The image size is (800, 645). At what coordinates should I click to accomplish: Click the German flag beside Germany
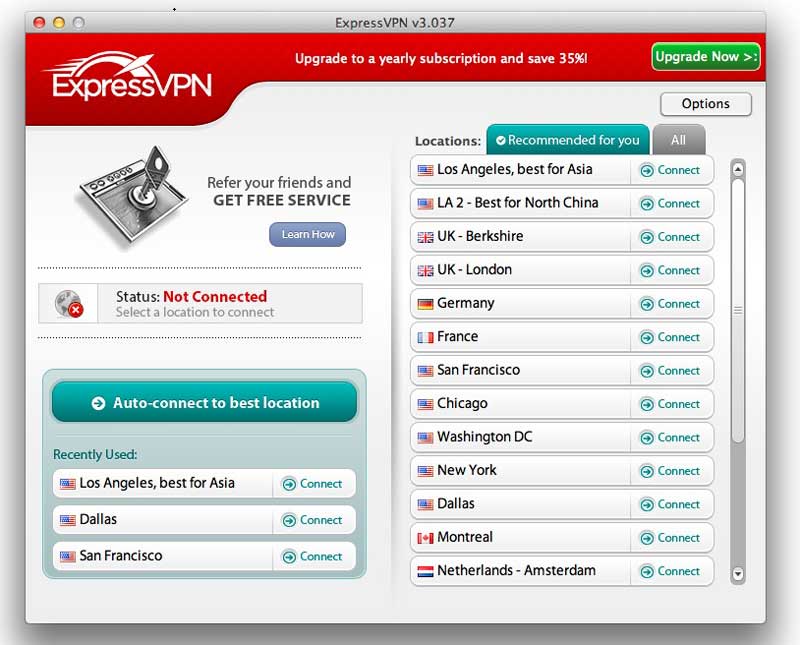coord(424,304)
